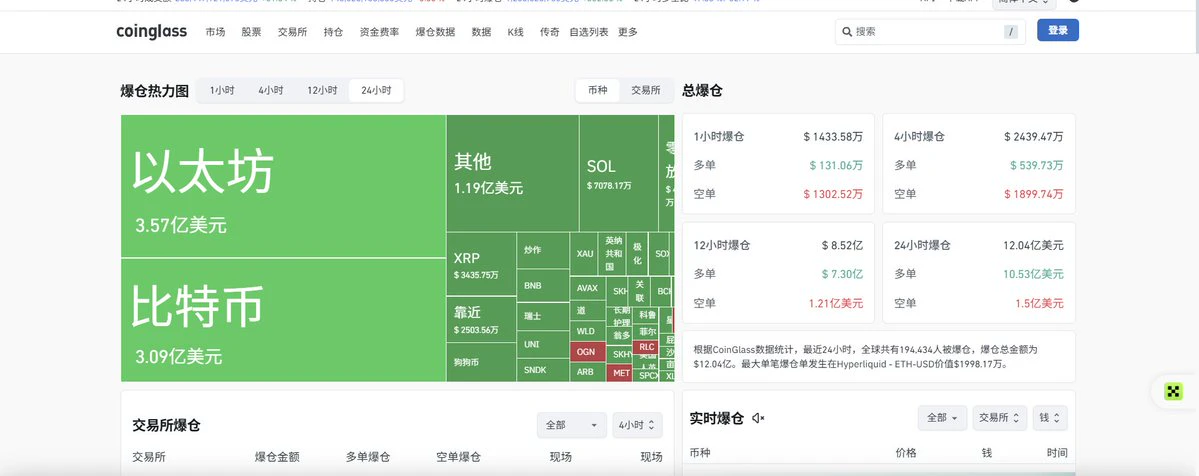Switch heatmap to 12小时
Image resolution: width=1199 pixels, height=476 pixels.
click(322, 90)
